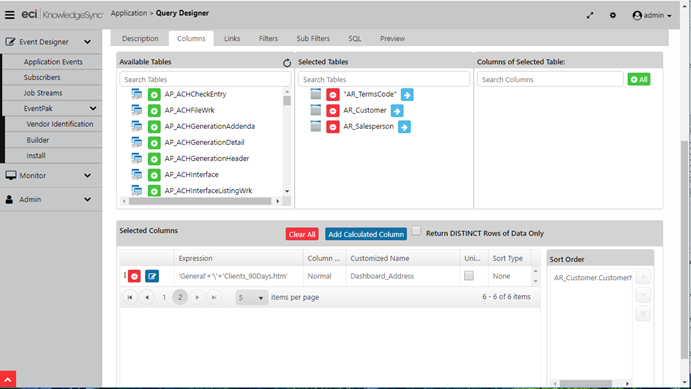This screenshot has height=389, width=691.
Task: Open Builder in sidebar
Action: pyautogui.click(x=37, y=140)
